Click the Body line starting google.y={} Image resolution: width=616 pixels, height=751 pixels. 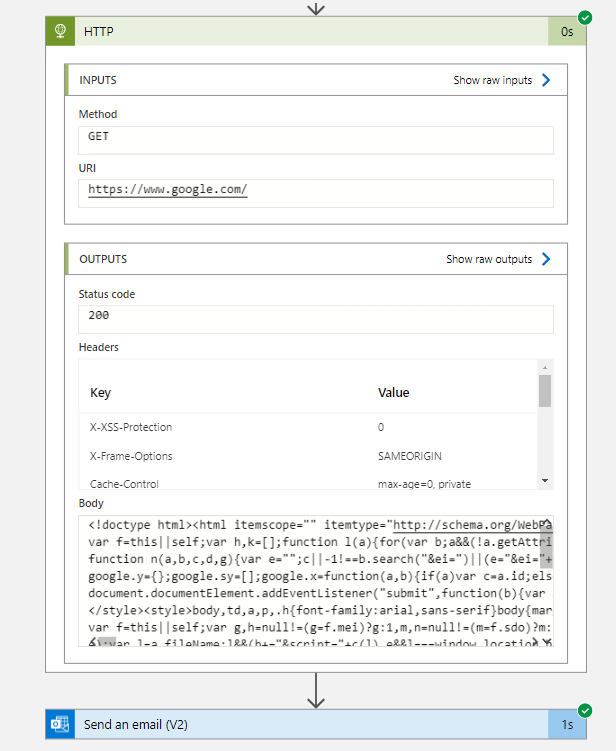pyautogui.click(x=320, y=576)
